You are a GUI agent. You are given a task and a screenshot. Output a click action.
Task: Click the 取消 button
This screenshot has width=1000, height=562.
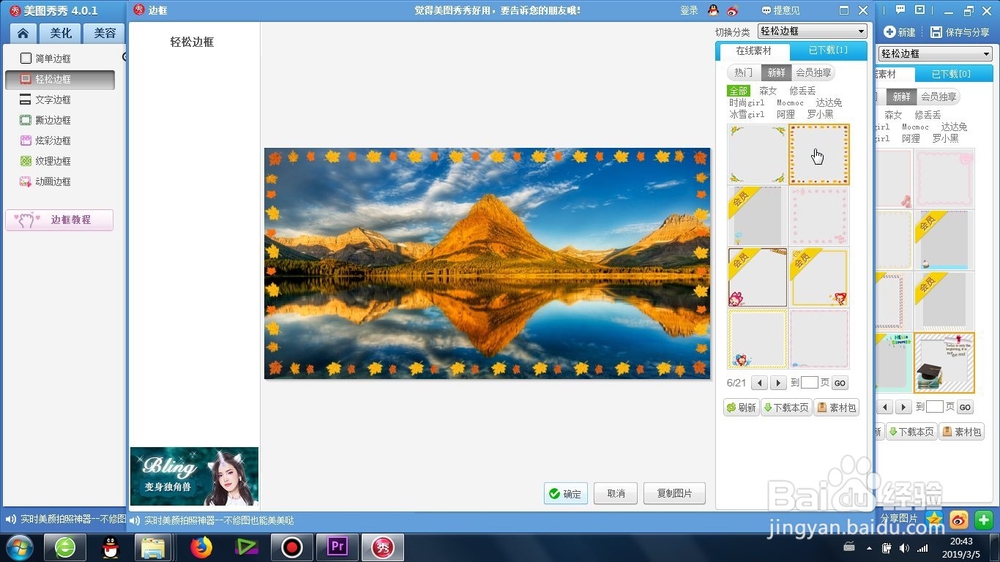(x=615, y=493)
